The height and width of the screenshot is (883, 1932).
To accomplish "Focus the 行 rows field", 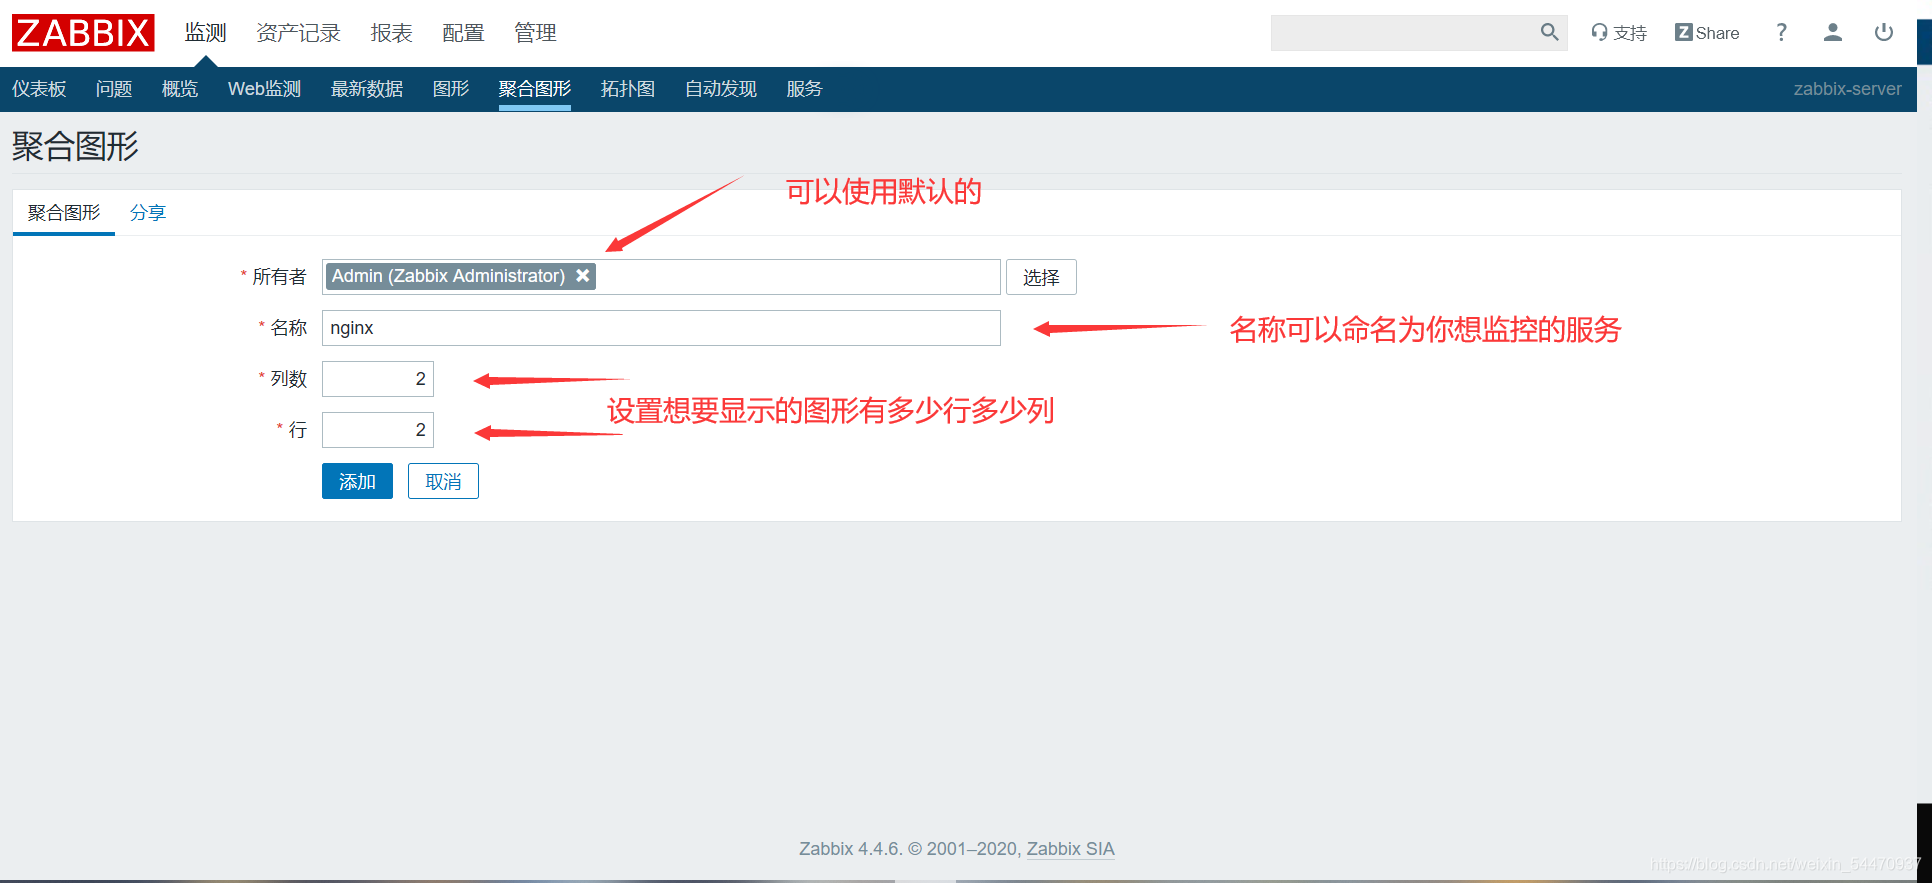I will [x=378, y=430].
